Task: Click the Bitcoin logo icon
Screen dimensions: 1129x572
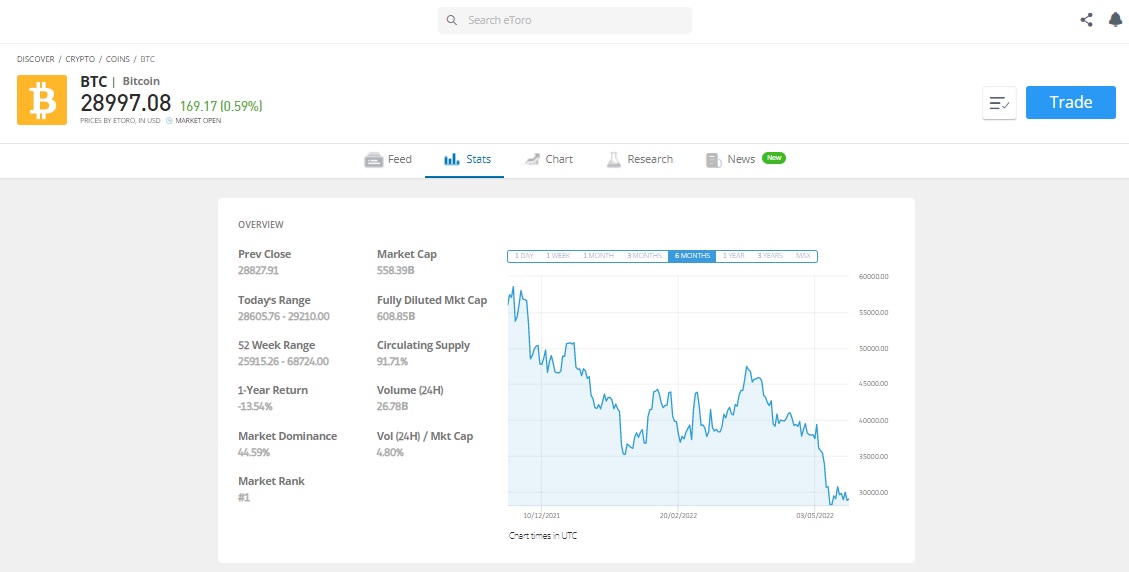Action: click(x=42, y=100)
